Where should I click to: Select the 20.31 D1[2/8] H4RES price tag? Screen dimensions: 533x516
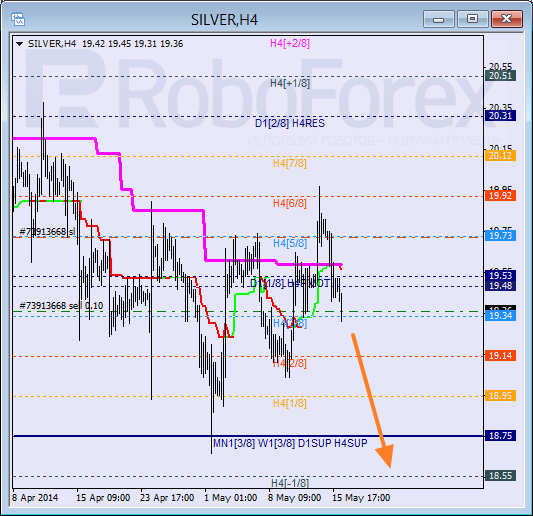[x=500, y=116]
